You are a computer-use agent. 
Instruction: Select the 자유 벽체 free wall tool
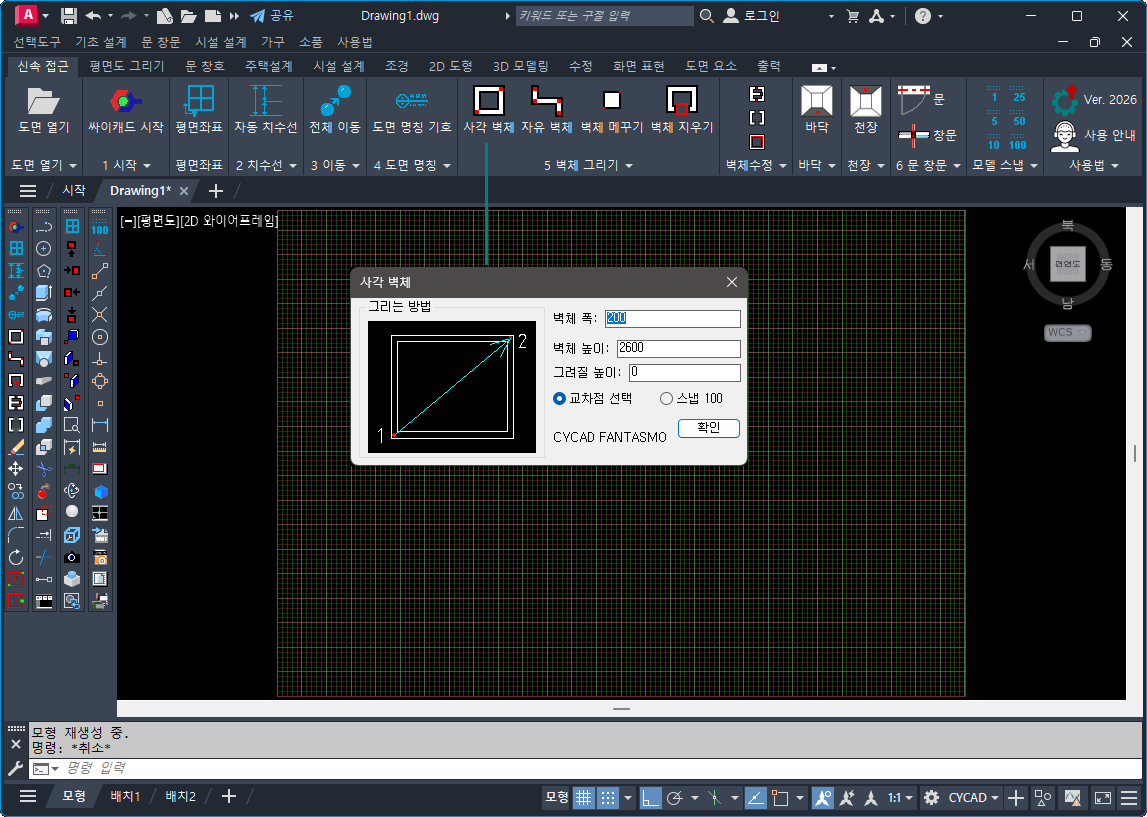click(x=547, y=101)
